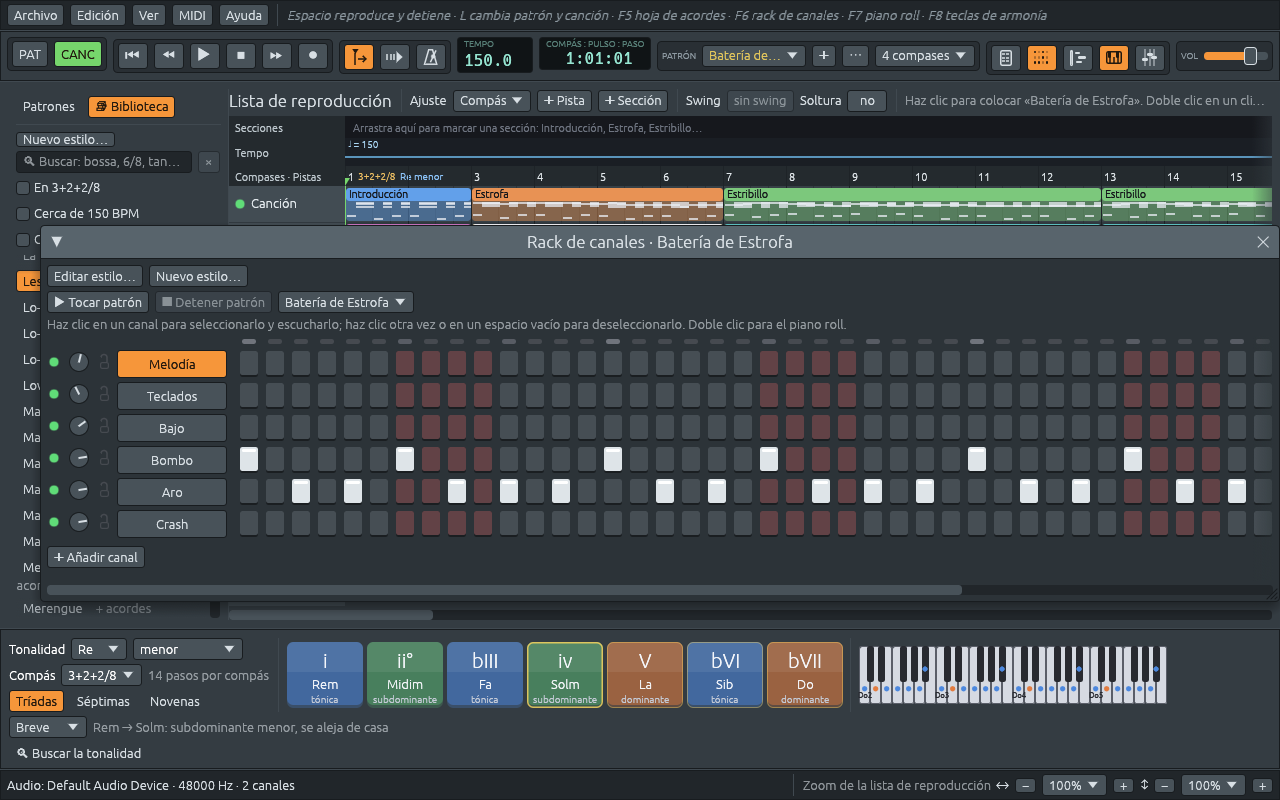Click the lock icon on Bombo channel
The image size is (1280, 800).
coord(103,460)
